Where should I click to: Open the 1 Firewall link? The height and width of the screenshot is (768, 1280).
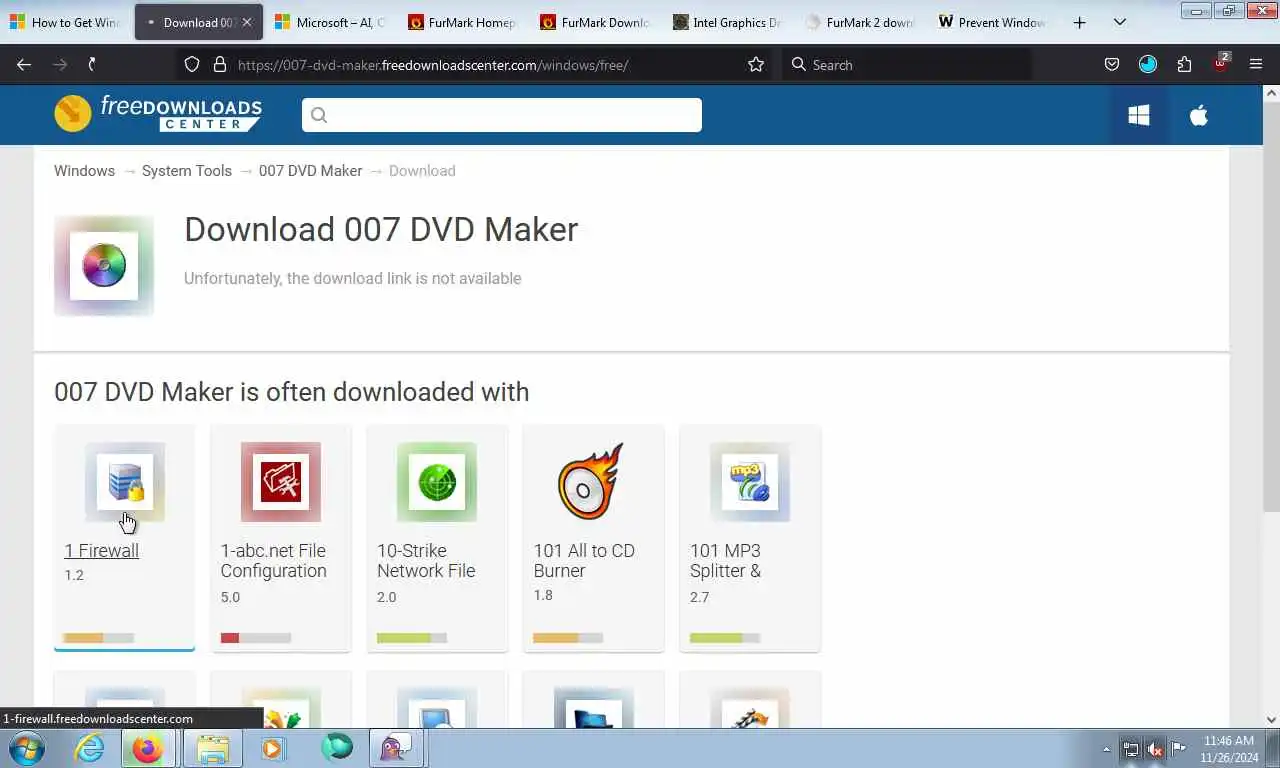click(x=101, y=550)
